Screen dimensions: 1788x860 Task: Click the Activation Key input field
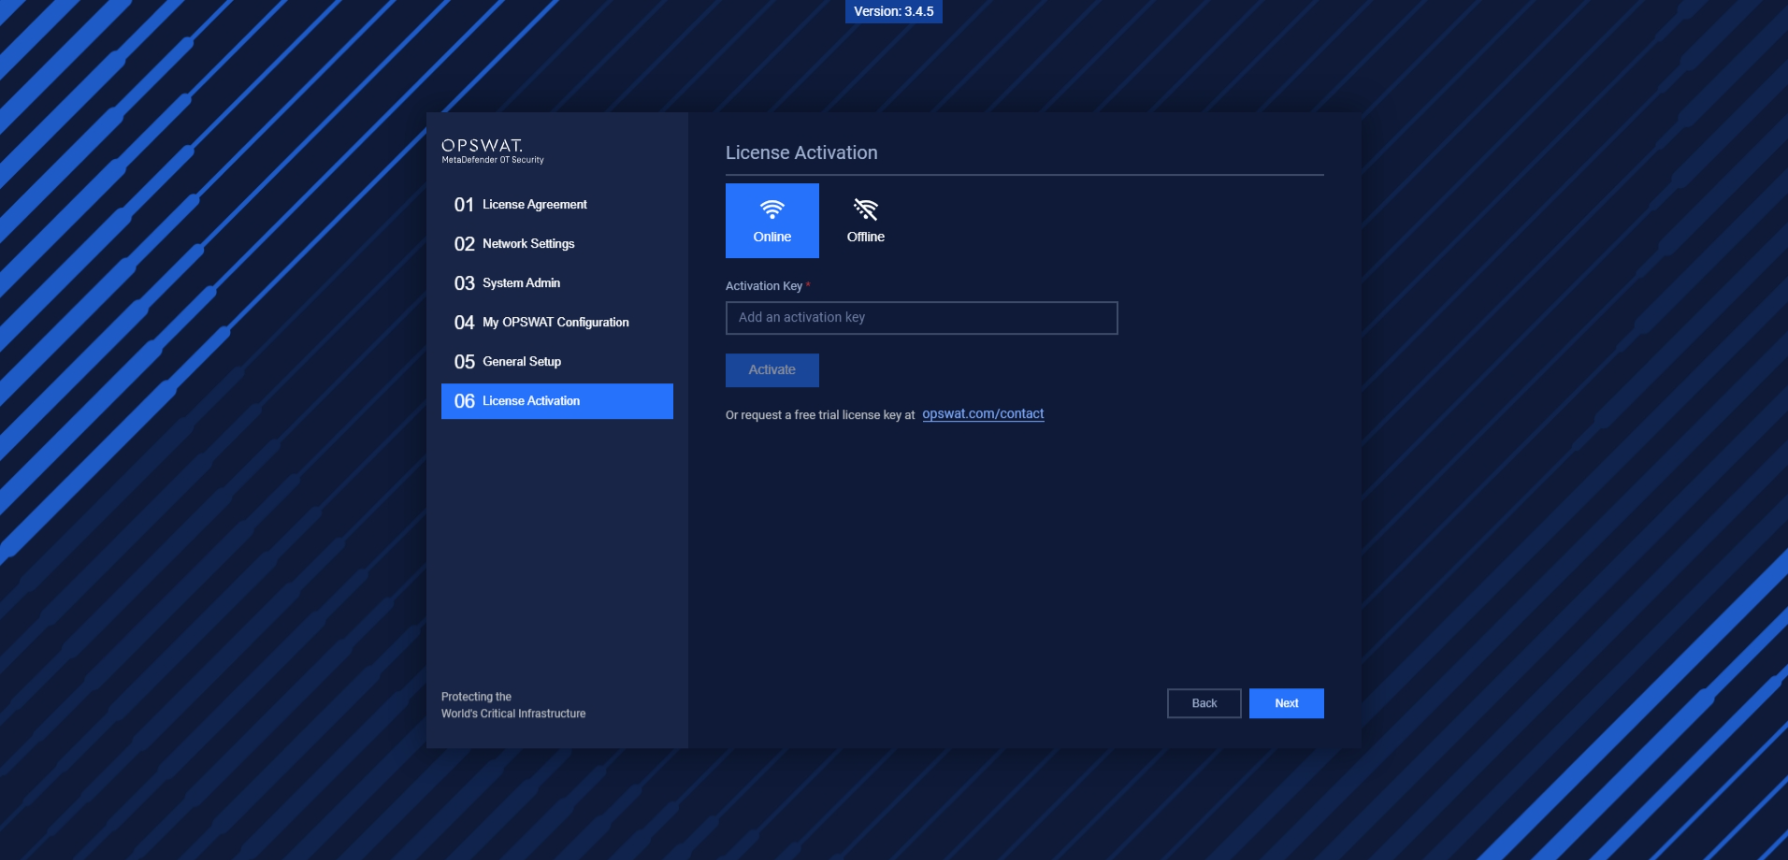pos(921,318)
